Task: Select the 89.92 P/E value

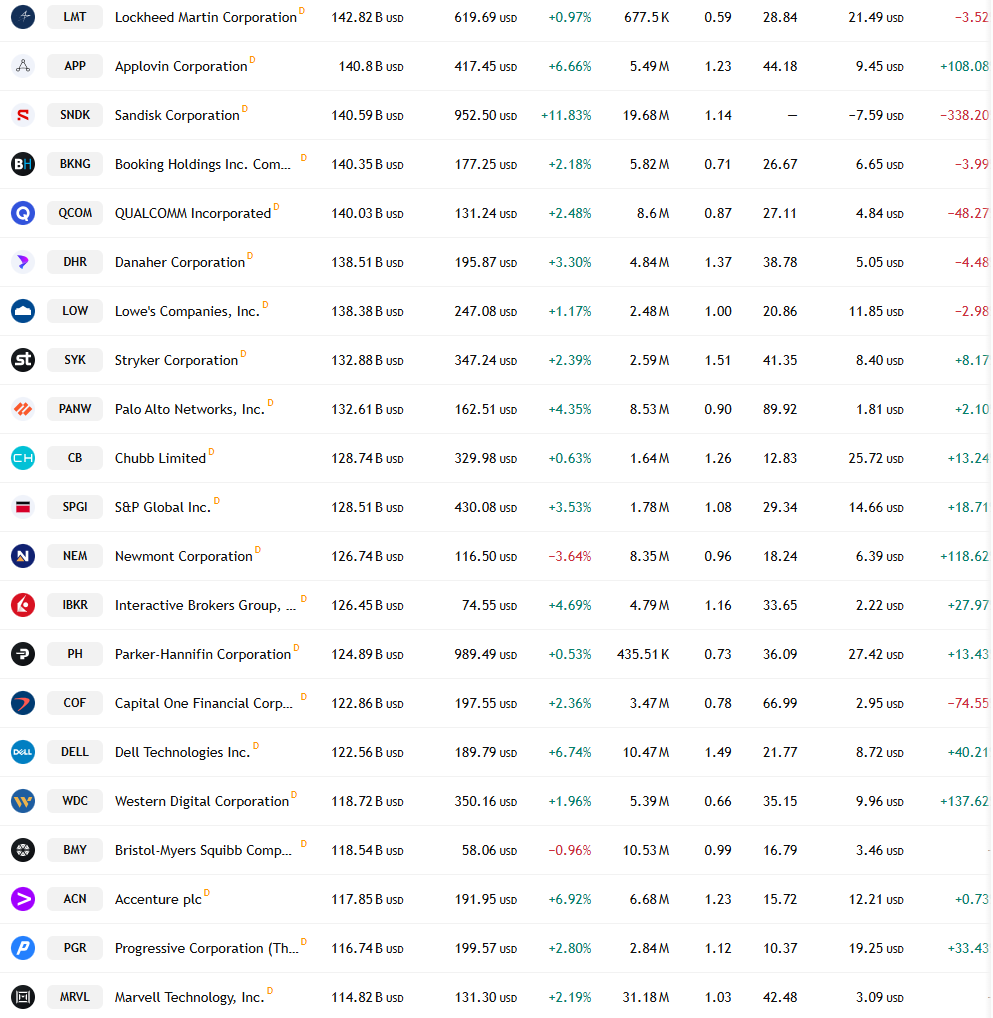Action: point(780,410)
